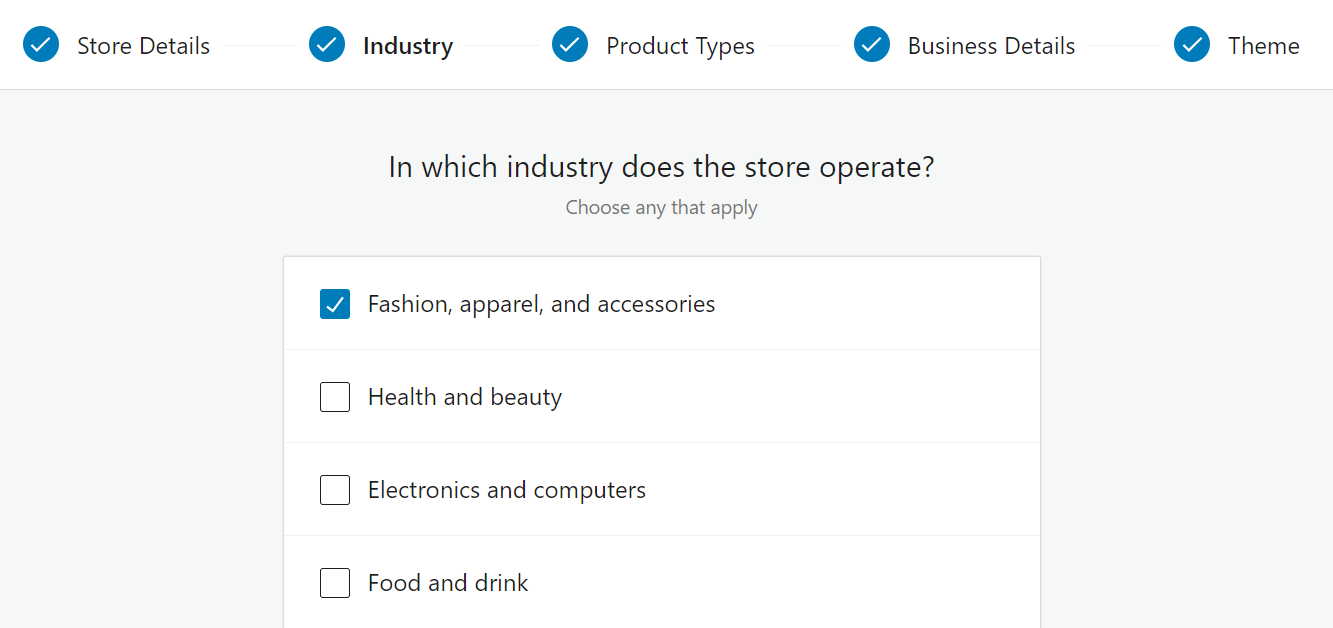Check the Health and beauty checkbox

pos(335,396)
